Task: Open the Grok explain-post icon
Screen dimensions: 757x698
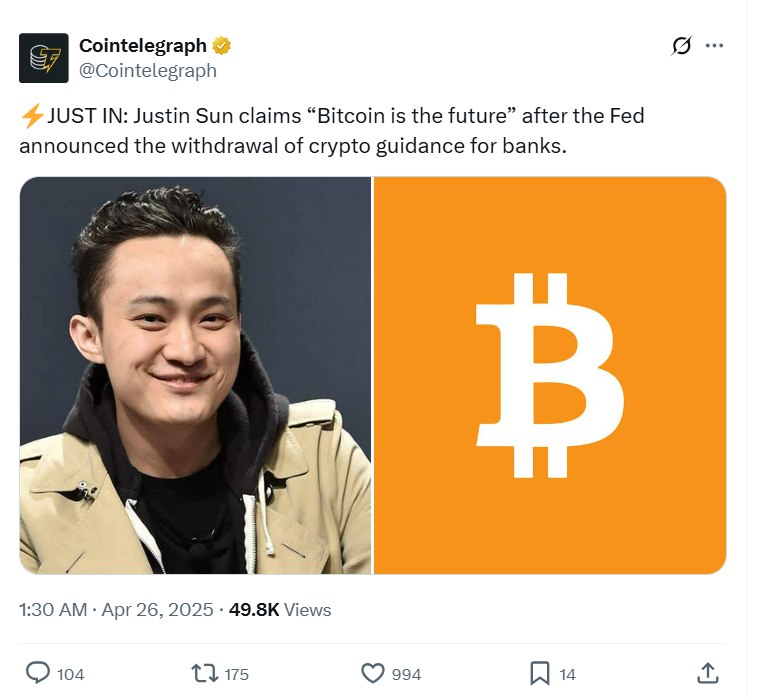Action: tap(681, 46)
